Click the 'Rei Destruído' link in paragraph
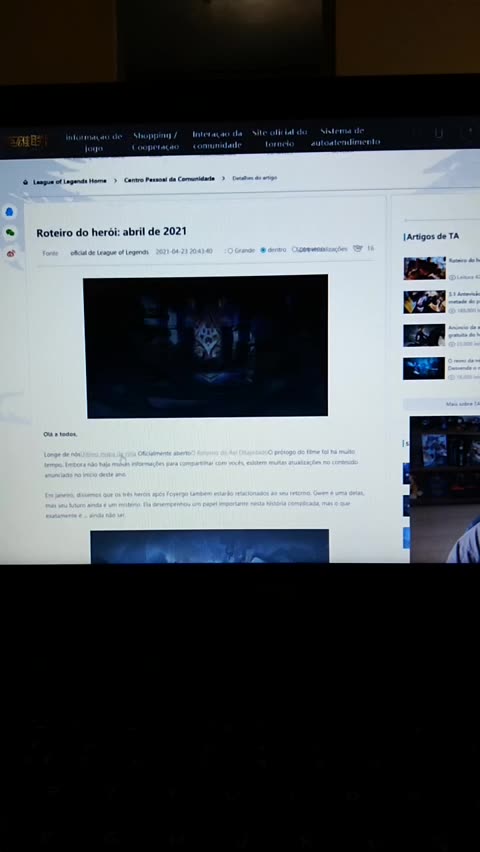480x852 pixels. pos(230,452)
